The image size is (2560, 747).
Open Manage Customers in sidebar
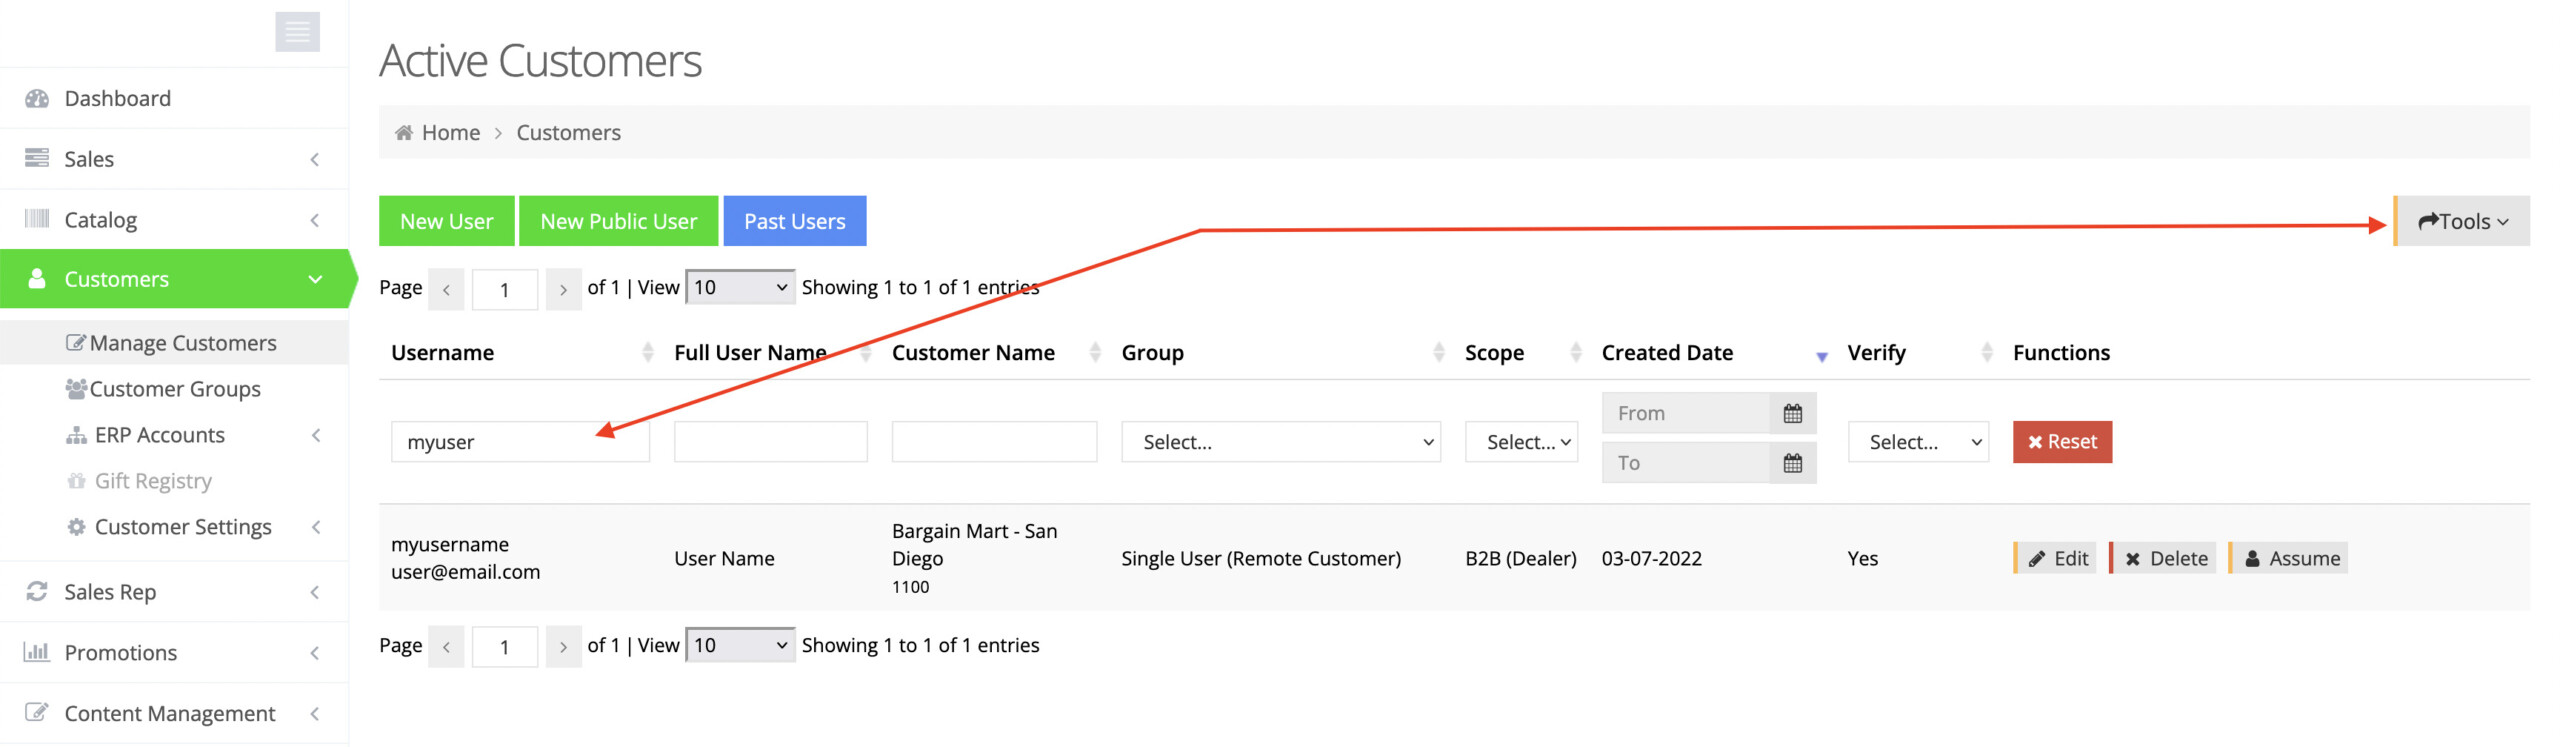pos(182,343)
